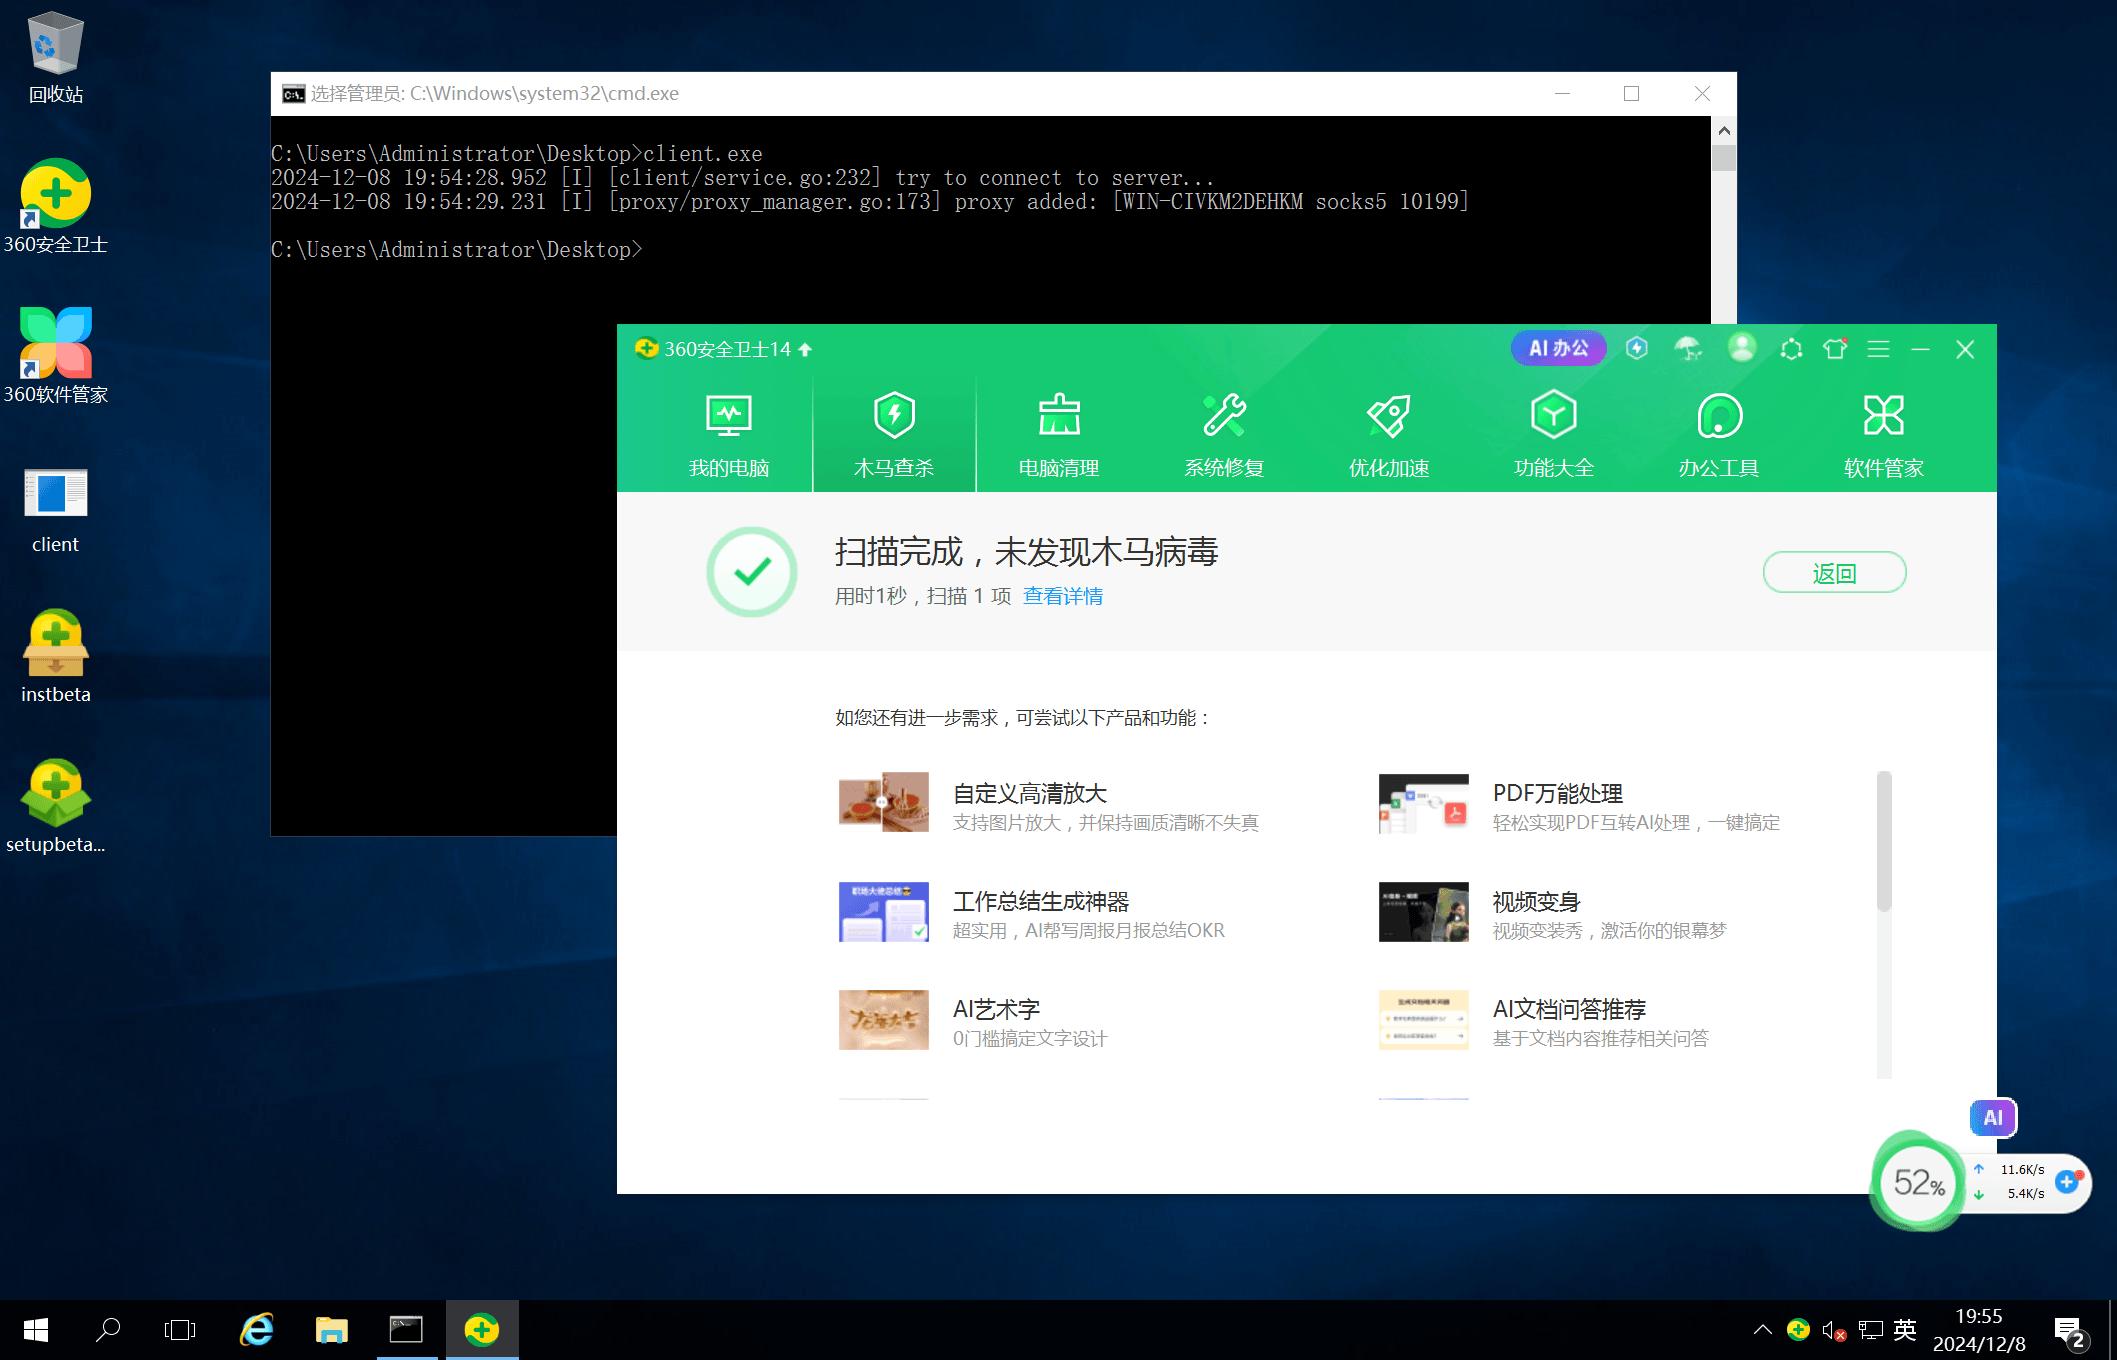
Task: Select the client file on desktop
Action: point(55,510)
